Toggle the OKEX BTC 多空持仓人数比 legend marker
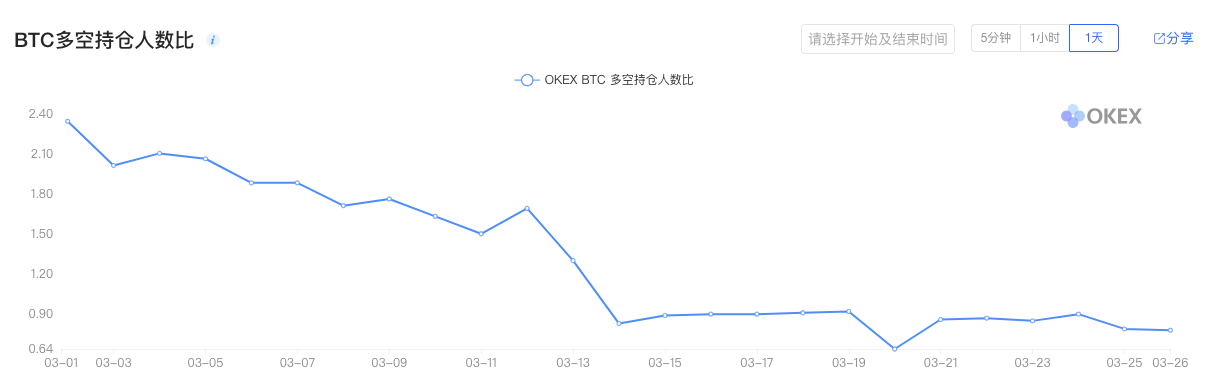 coord(526,80)
